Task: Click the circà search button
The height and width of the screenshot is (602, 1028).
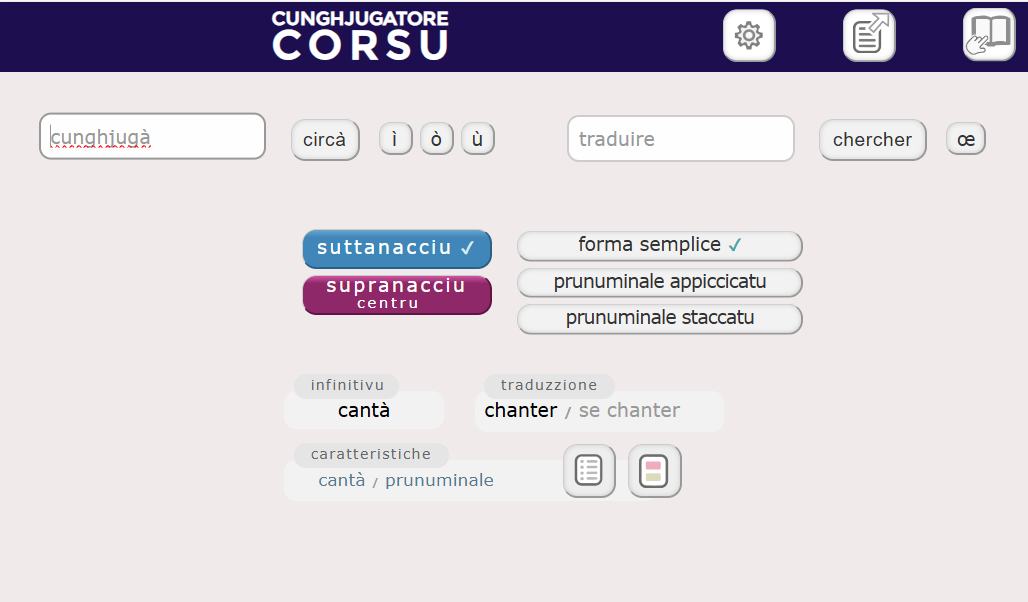Action: click(x=325, y=140)
